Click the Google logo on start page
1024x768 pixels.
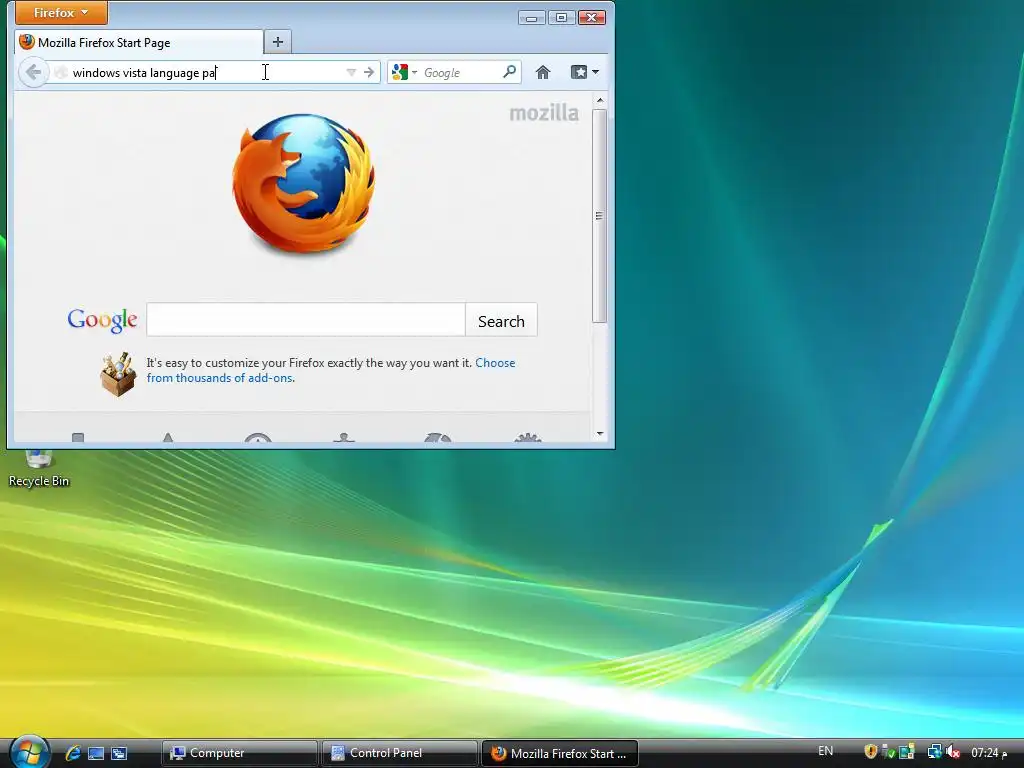pos(103,320)
